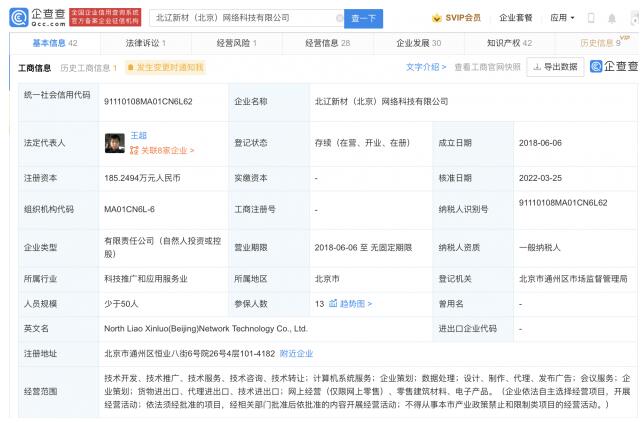Open the 趋势图 link
644x423 pixels.
point(356,303)
